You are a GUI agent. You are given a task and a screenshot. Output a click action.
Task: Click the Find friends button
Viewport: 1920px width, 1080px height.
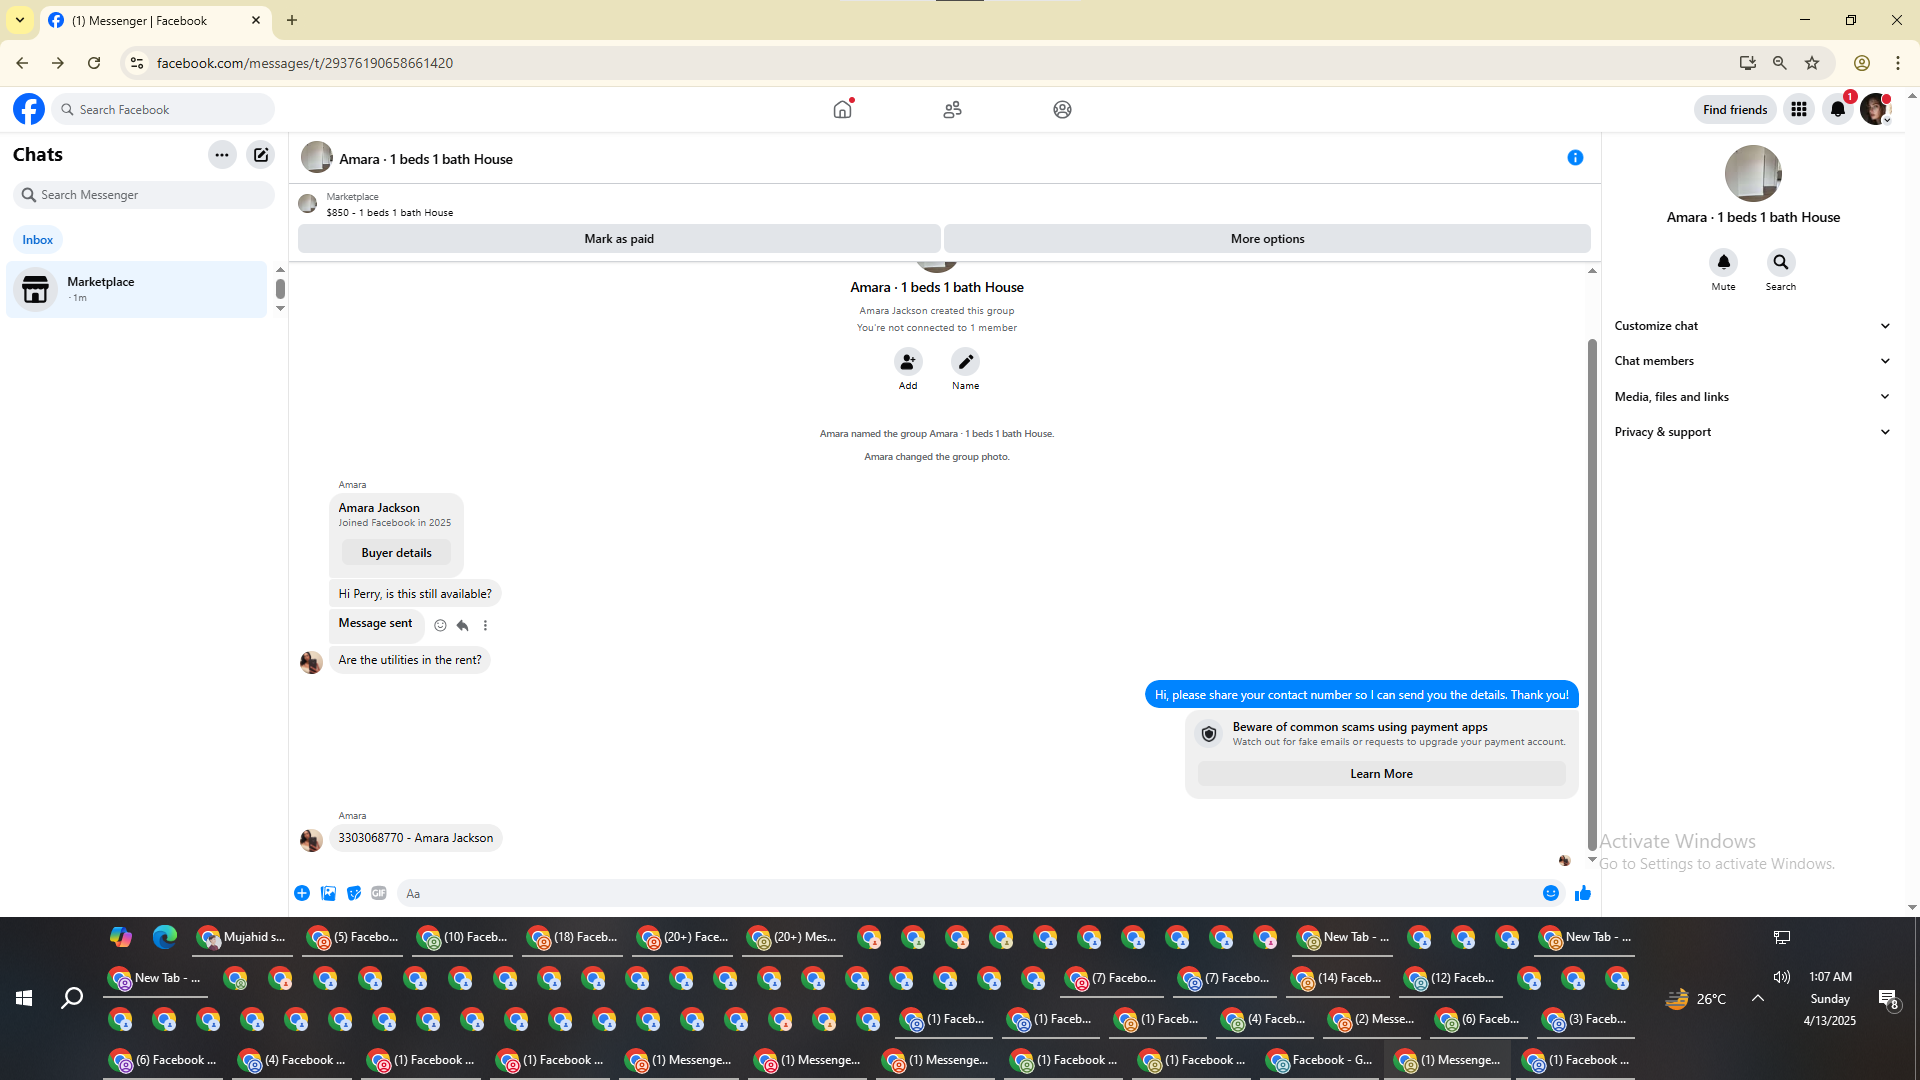1735,110
